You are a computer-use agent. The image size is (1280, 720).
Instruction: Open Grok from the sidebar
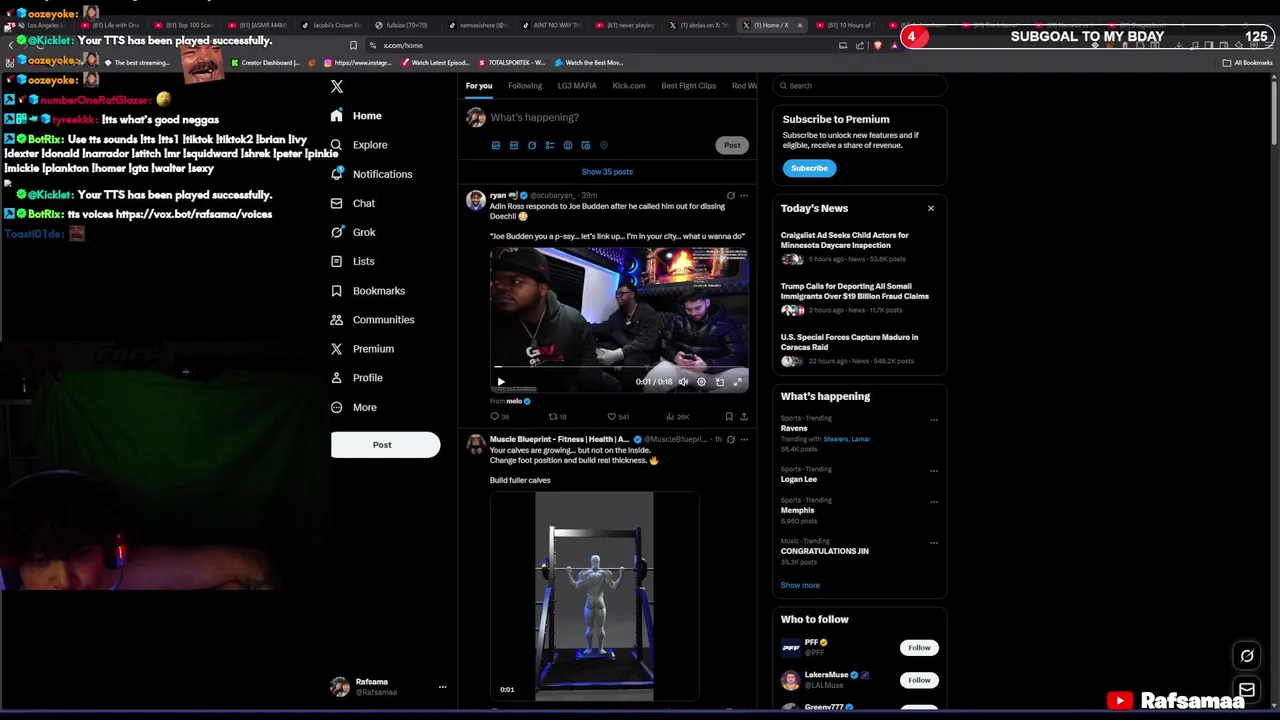(x=352, y=232)
